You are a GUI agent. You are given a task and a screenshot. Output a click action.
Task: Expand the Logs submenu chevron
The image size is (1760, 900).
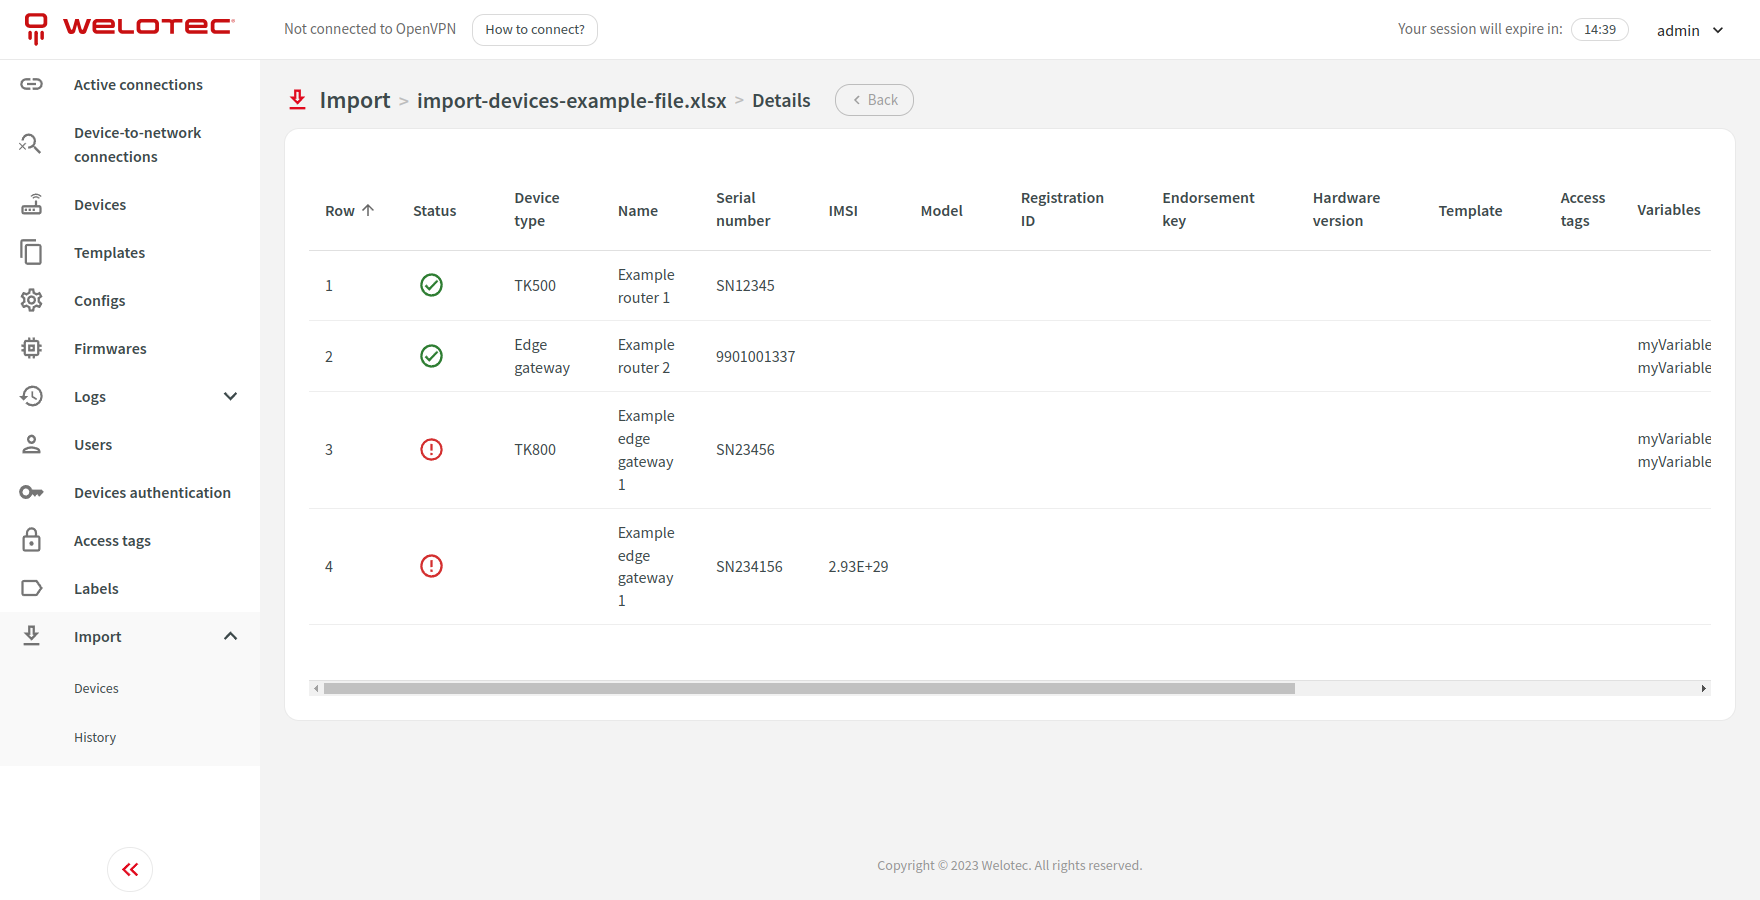click(230, 396)
